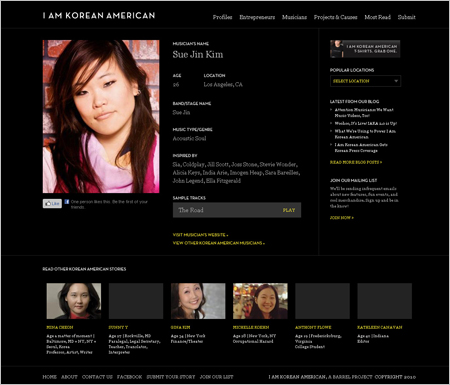Go to the Musicians section
This screenshot has width=450, height=385.
[294, 17]
